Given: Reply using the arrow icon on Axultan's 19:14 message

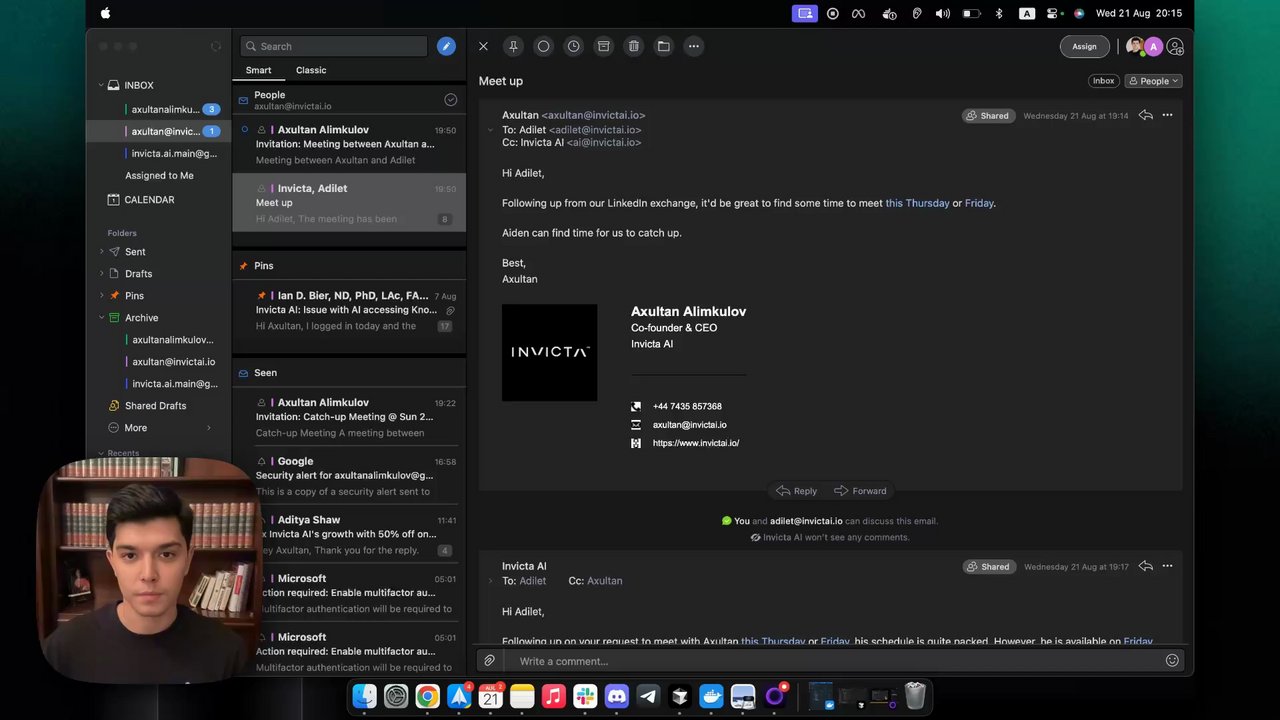Looking at the screenshot, I should coord(1146,115).
